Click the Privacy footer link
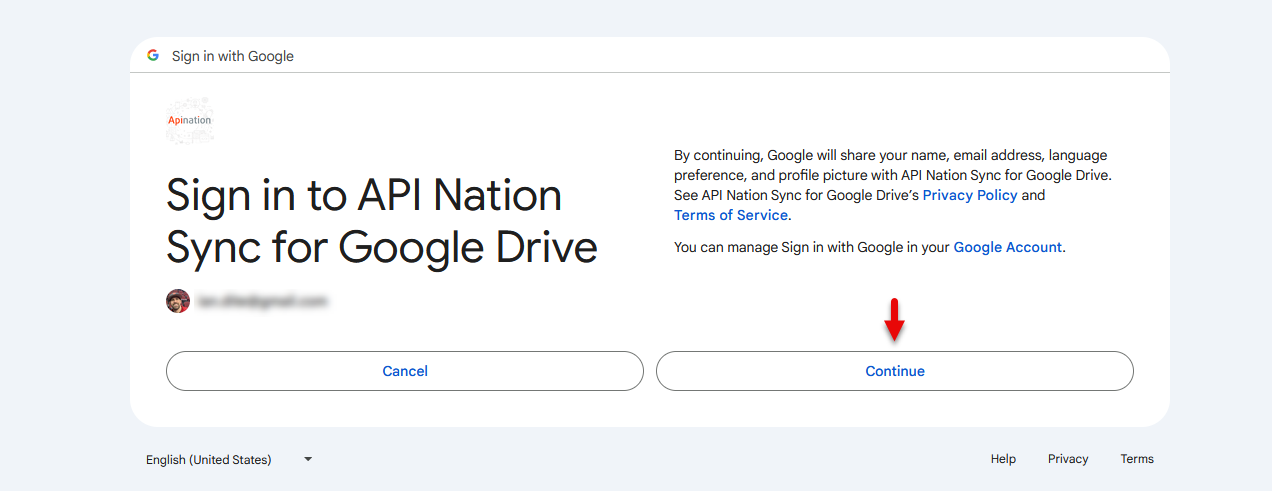1272x491 pixels. [x=1068, y=459]
